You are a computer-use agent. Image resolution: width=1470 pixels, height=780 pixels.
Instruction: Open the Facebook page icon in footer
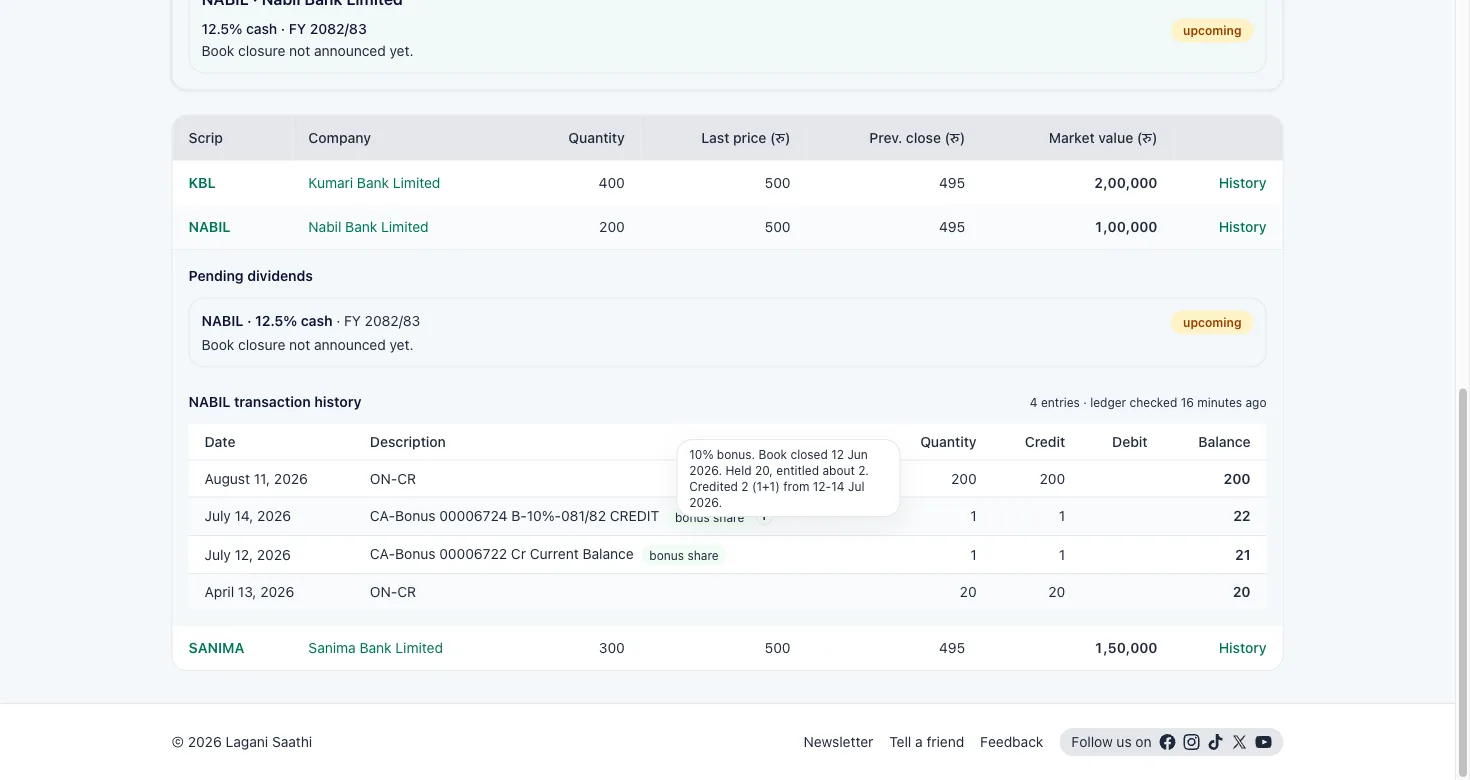1167,742
